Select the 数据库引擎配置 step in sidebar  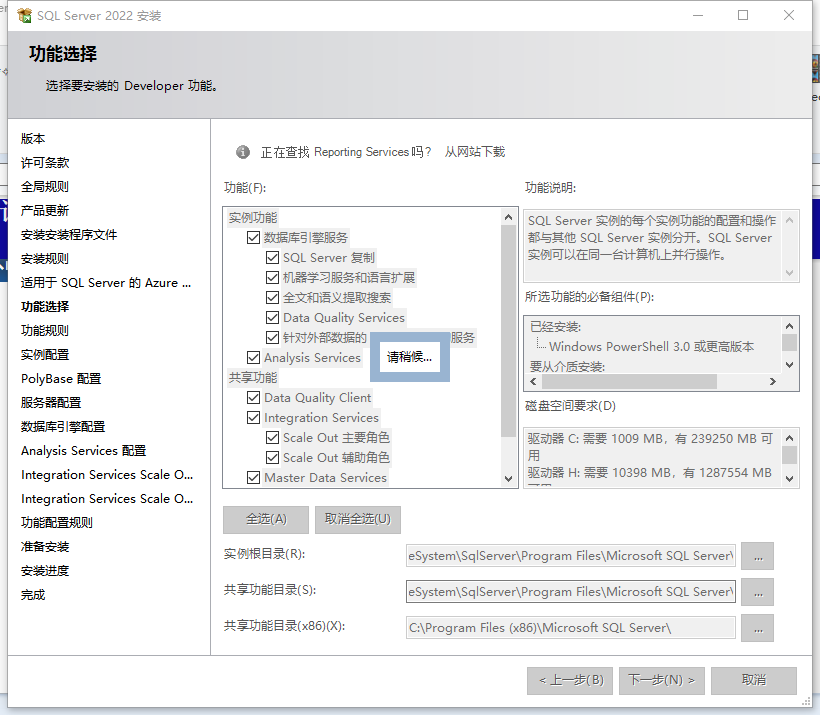point(63,427)
